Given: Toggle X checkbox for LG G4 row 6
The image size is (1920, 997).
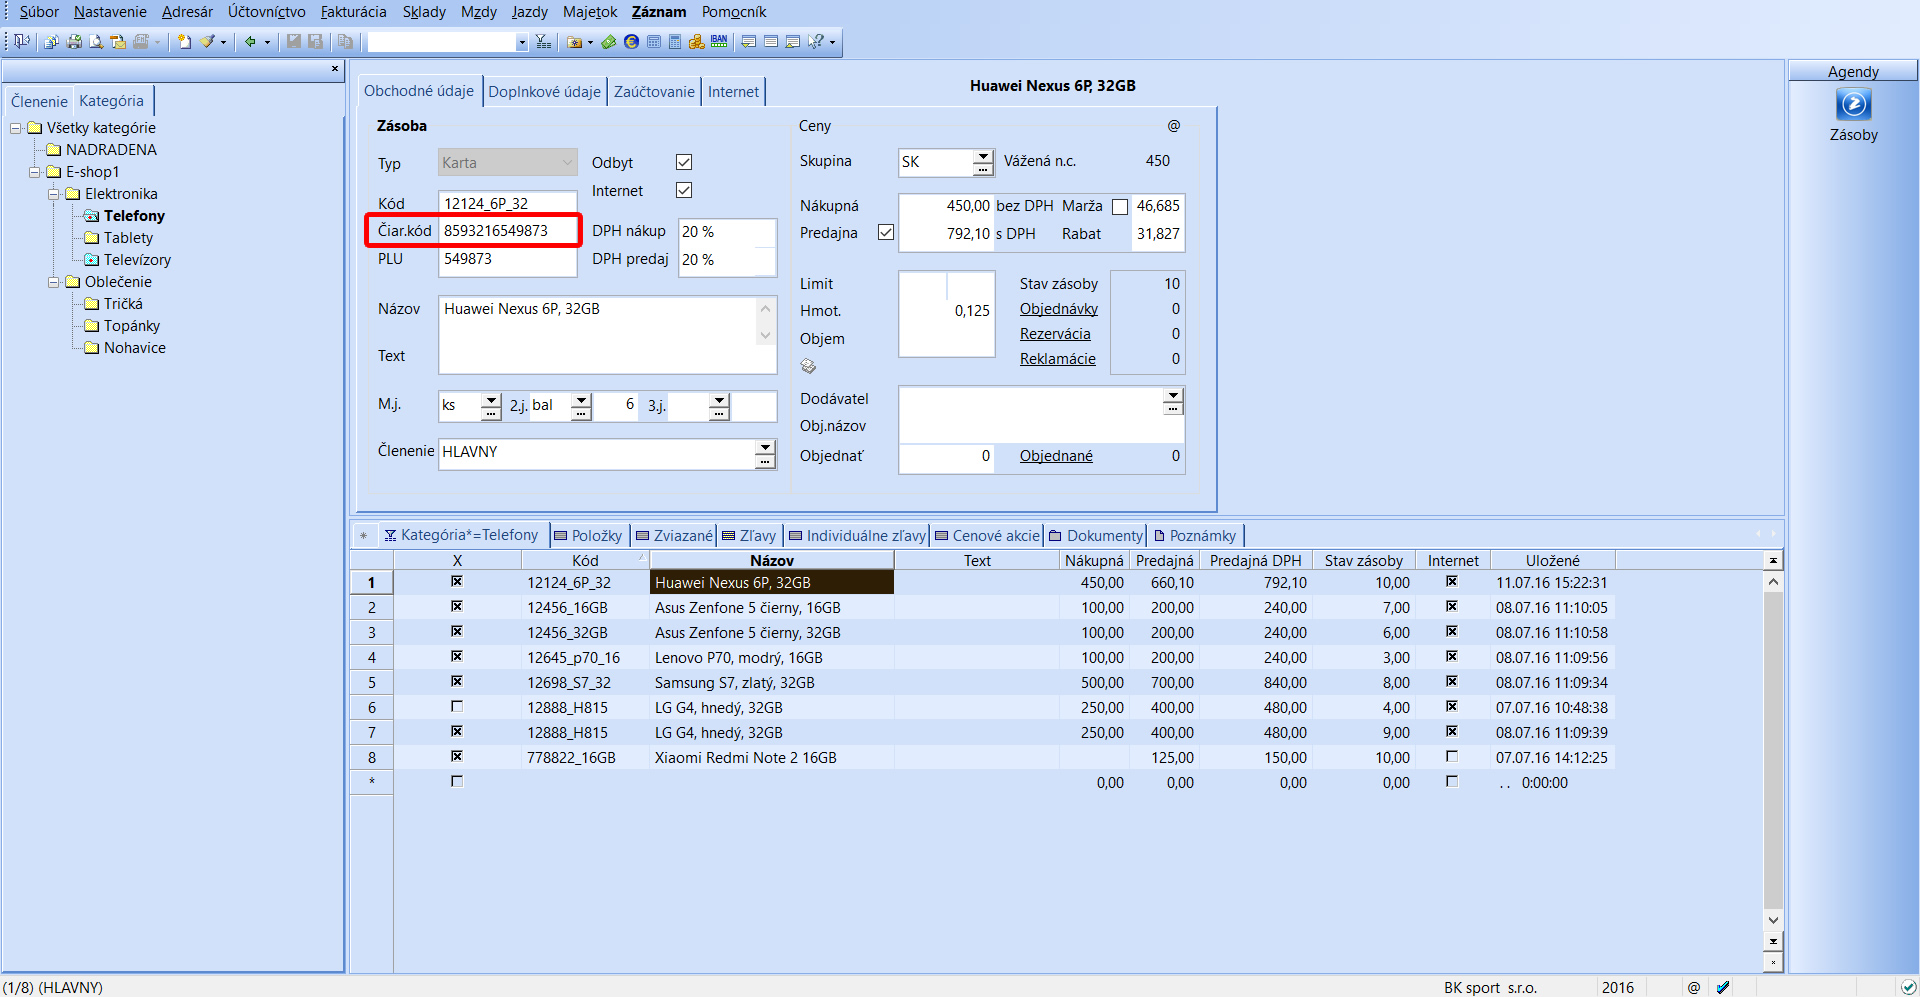Looking at the screenshot, I should 457,706.
